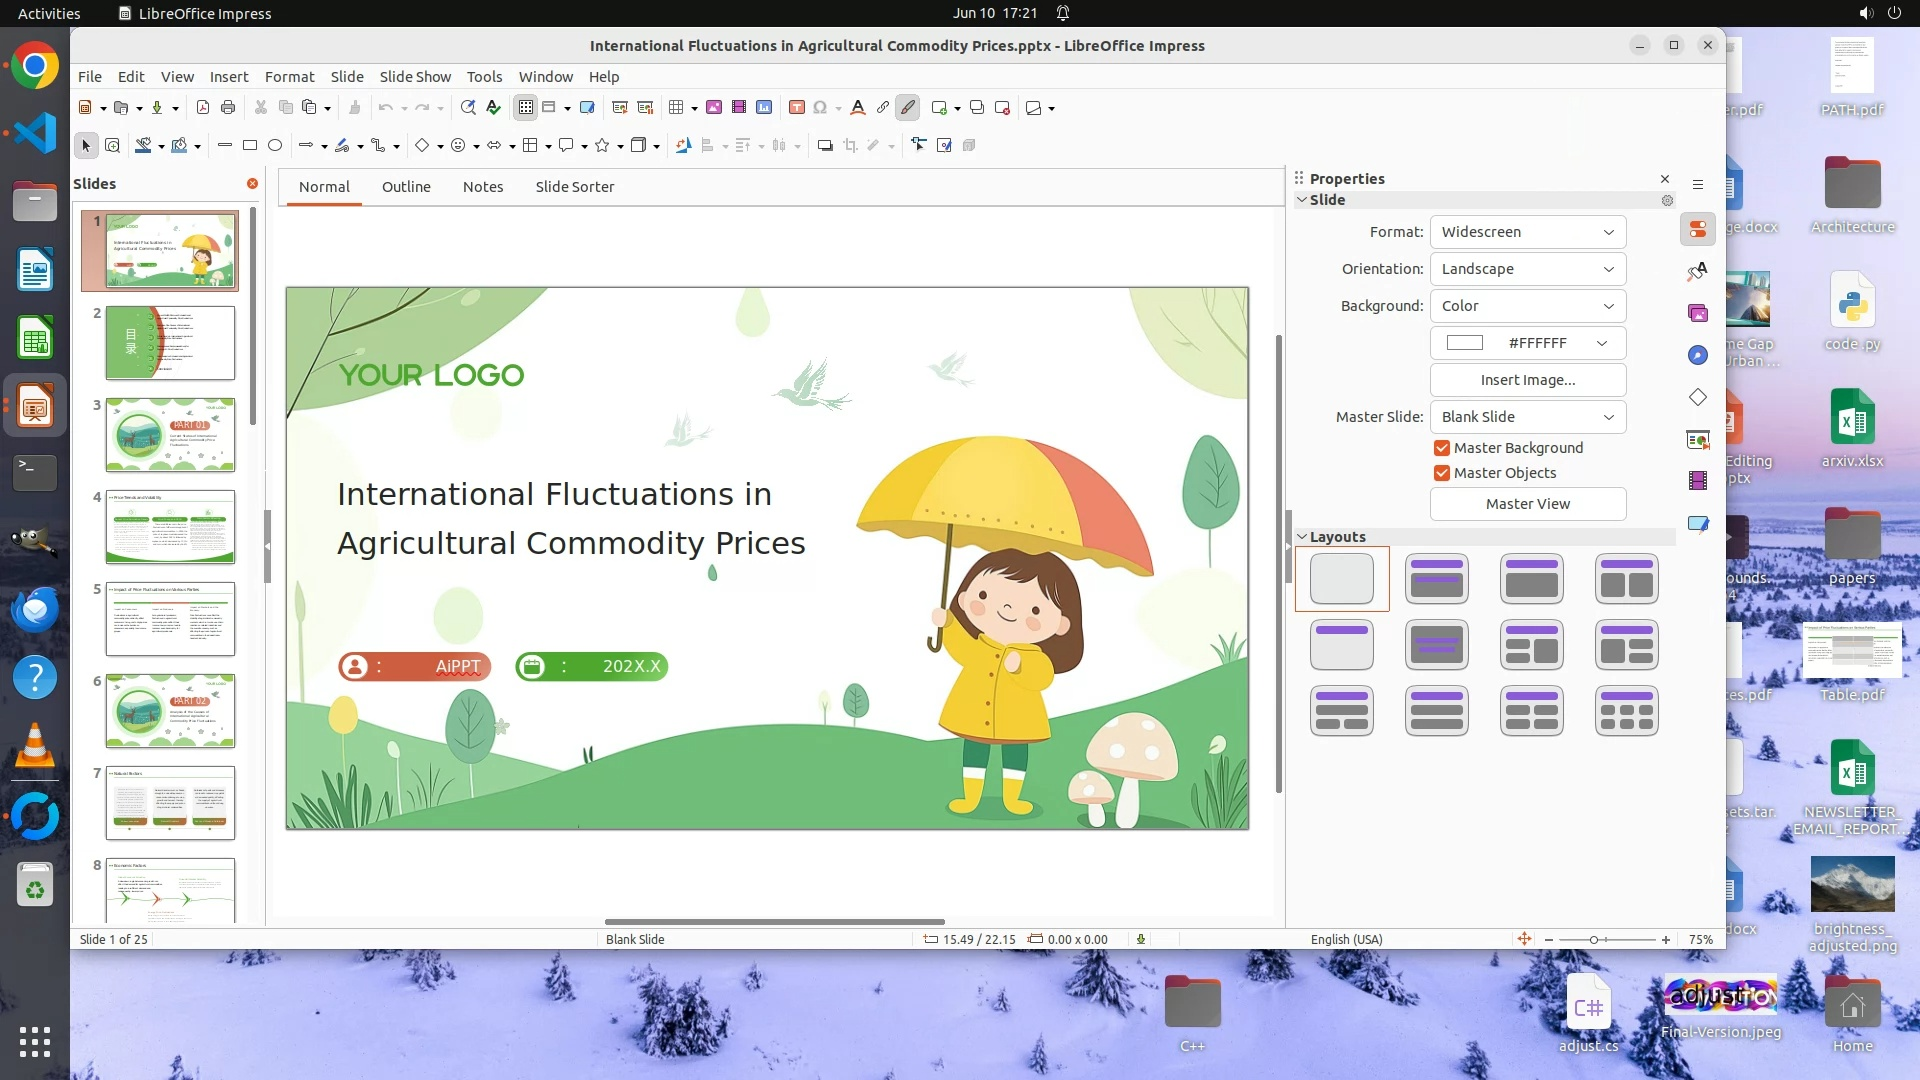Select the Rectangle drawing tool
The image size is (1920, 1080).
(x=250, y=146)
